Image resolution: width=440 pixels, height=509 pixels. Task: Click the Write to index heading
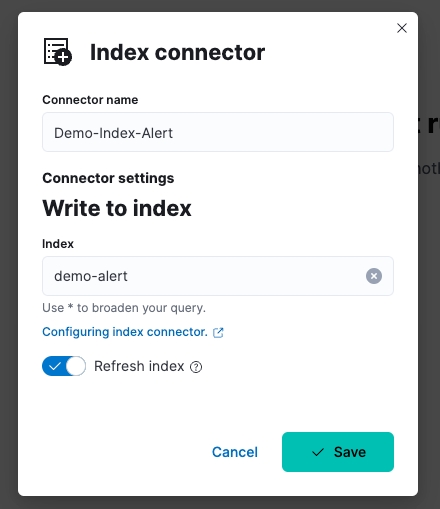(x=117, y=208)
